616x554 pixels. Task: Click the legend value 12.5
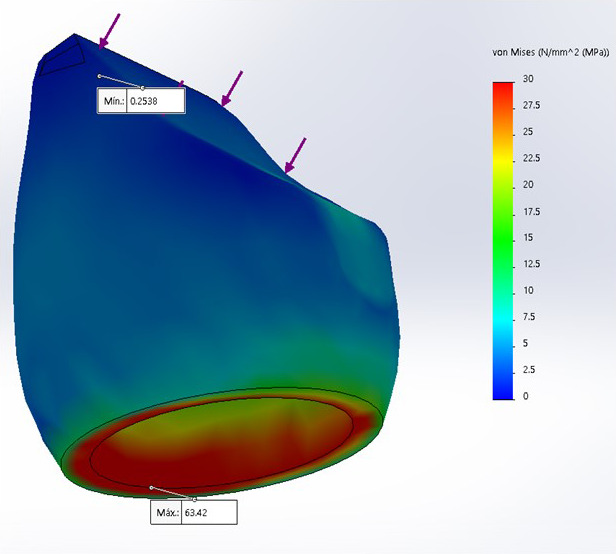click(x=531, y=264)
